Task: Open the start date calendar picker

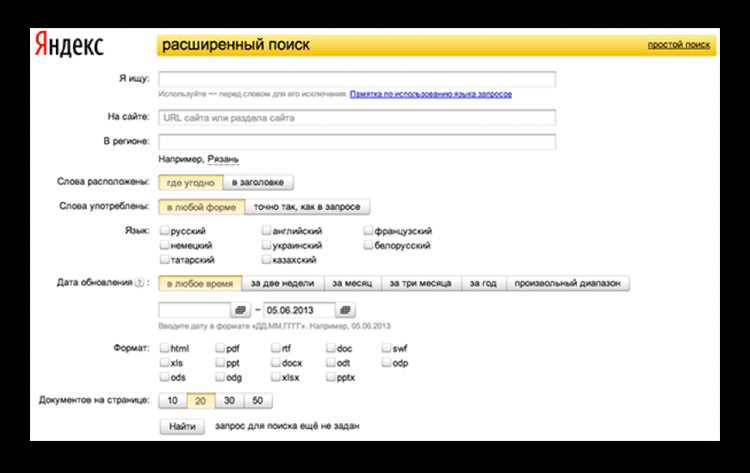Action: tap(241, 310)
